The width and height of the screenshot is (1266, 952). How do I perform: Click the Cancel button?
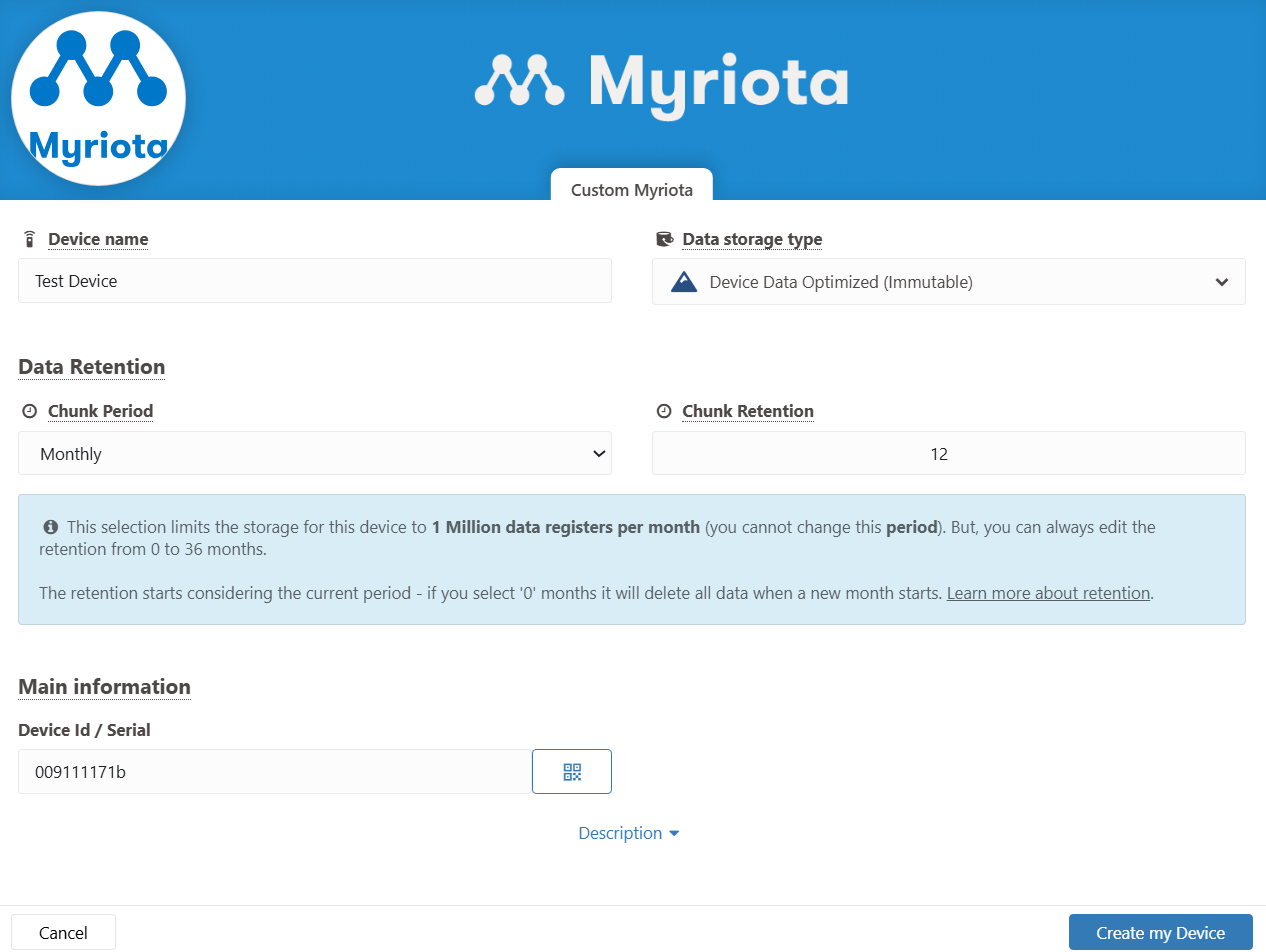coord(63,933)
